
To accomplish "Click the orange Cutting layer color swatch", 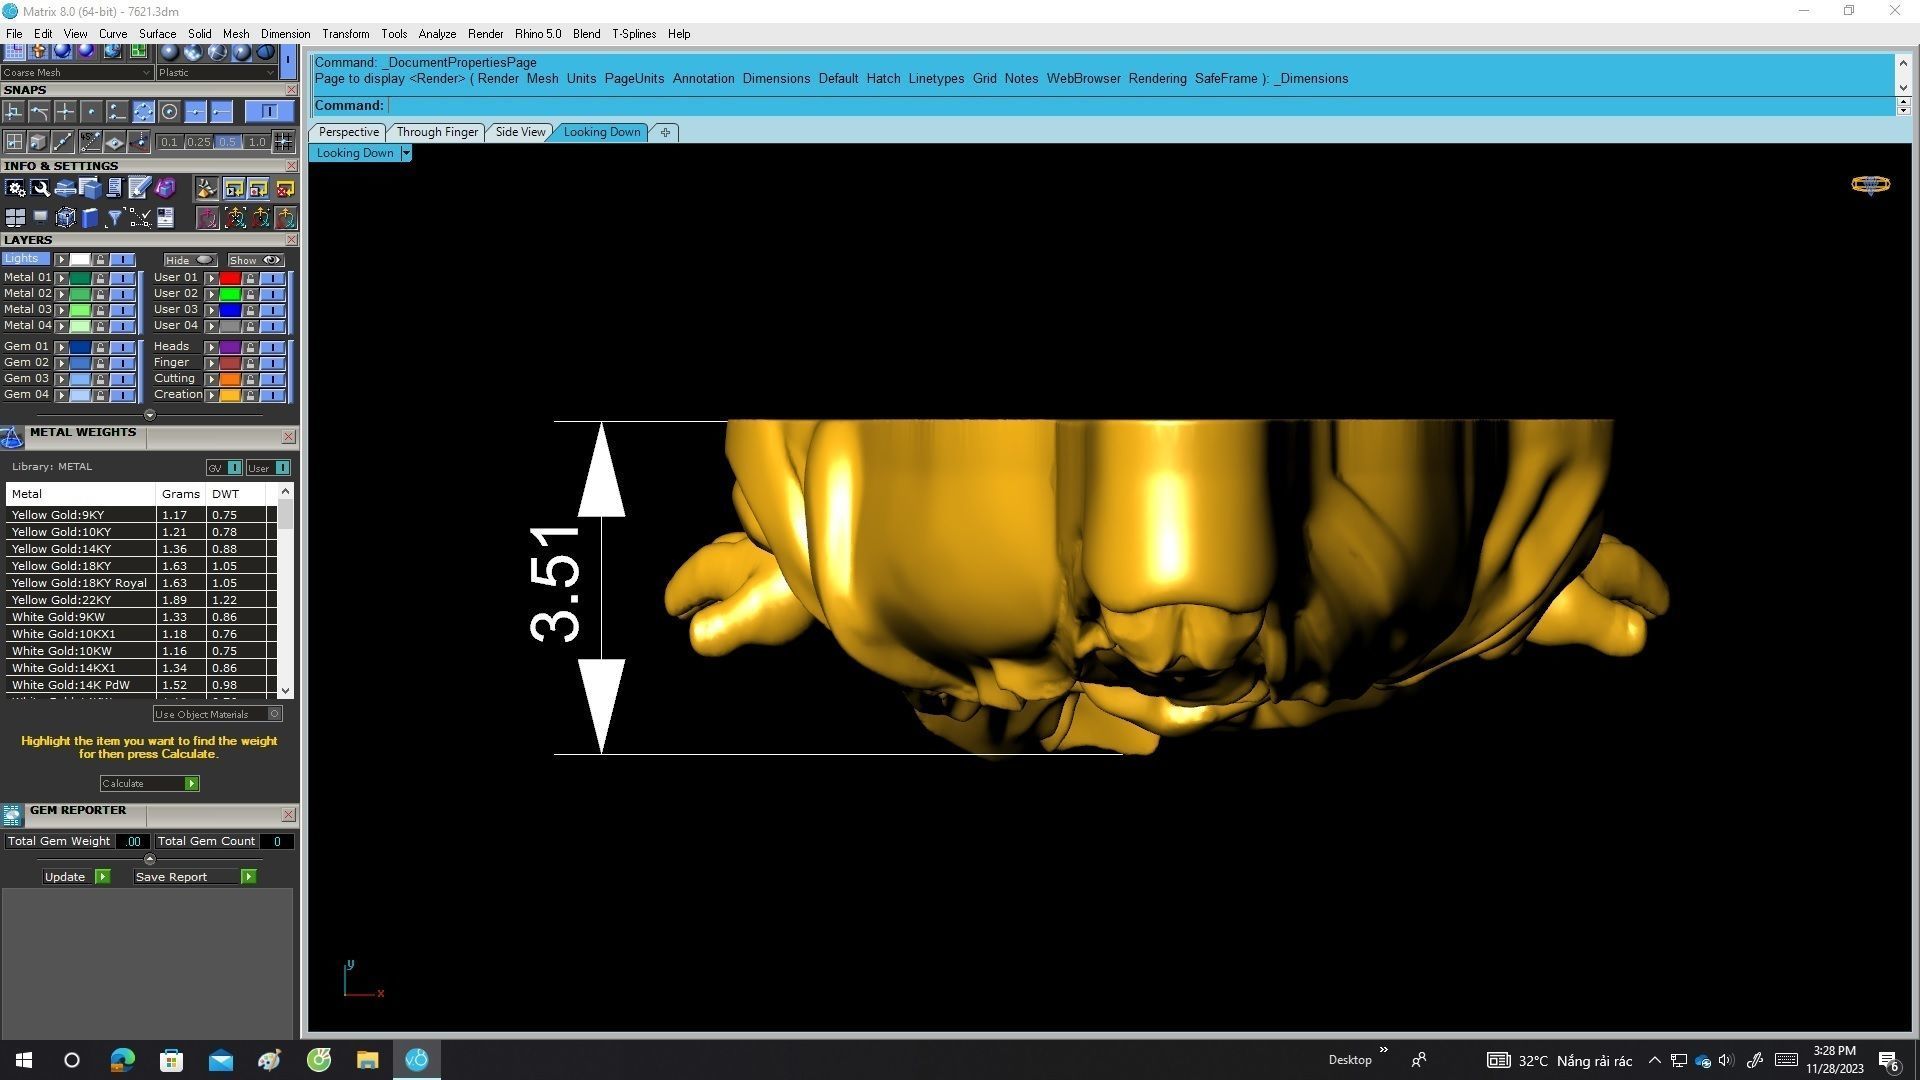I will pos(230,379).
